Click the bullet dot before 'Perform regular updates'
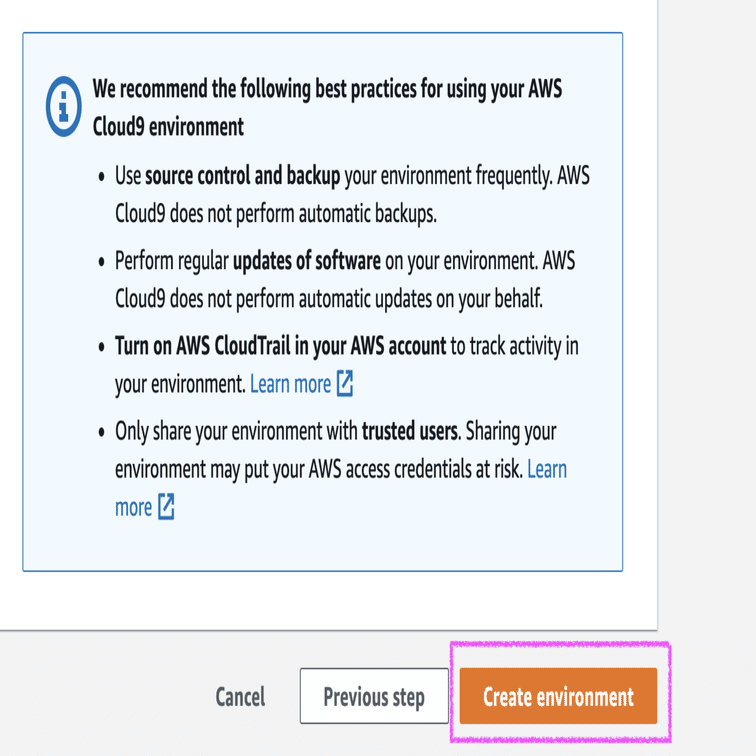The image size is (756, 756). tap(103, 263)
